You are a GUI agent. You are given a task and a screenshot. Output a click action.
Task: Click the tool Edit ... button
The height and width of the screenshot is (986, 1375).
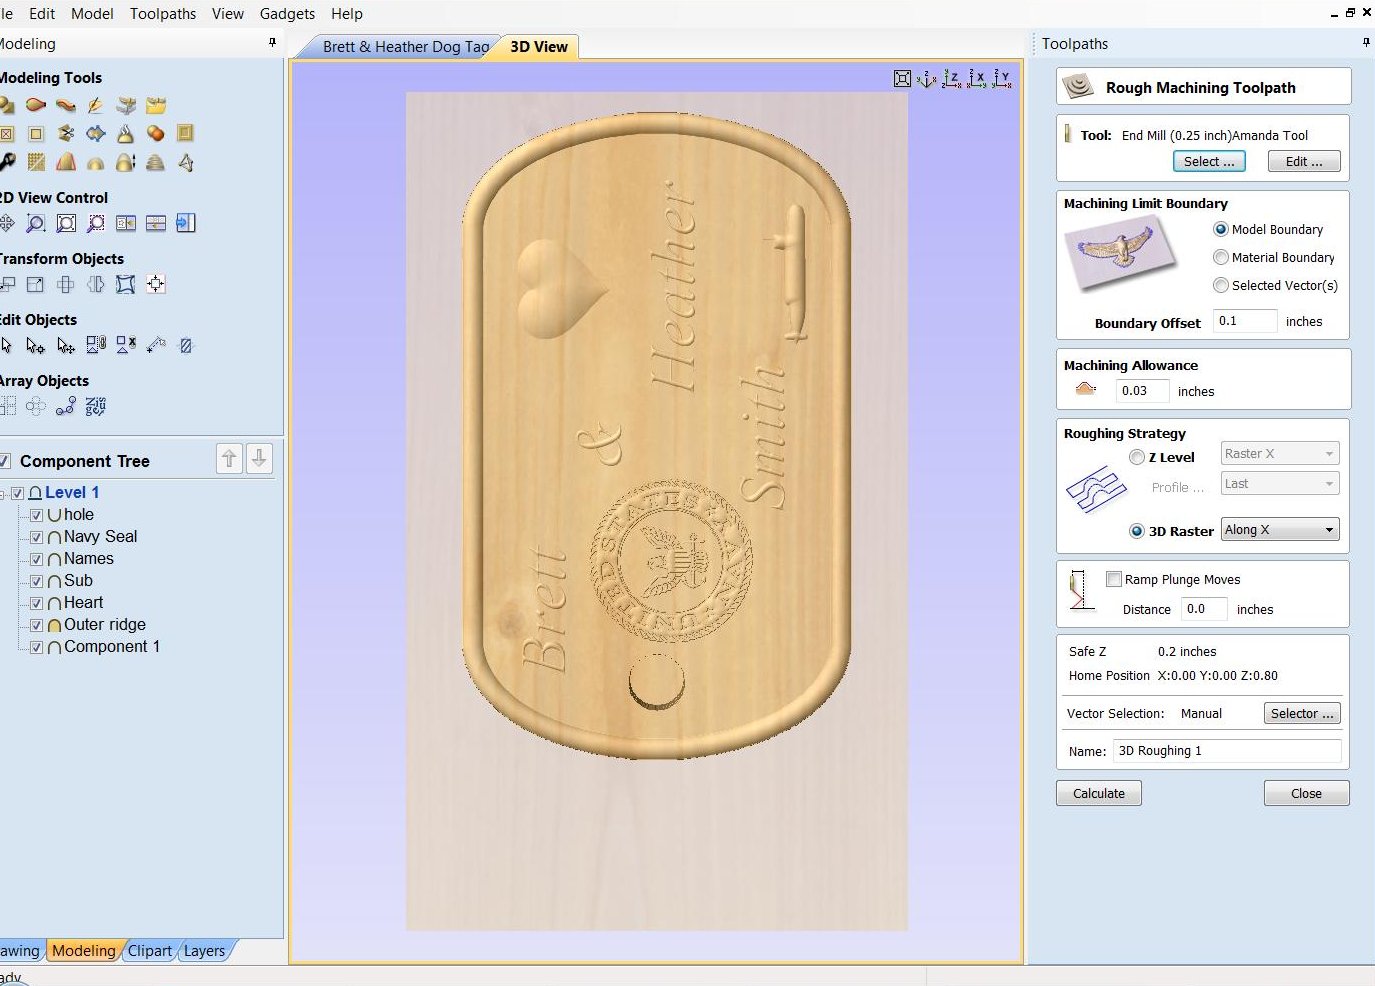[1304, 161]
